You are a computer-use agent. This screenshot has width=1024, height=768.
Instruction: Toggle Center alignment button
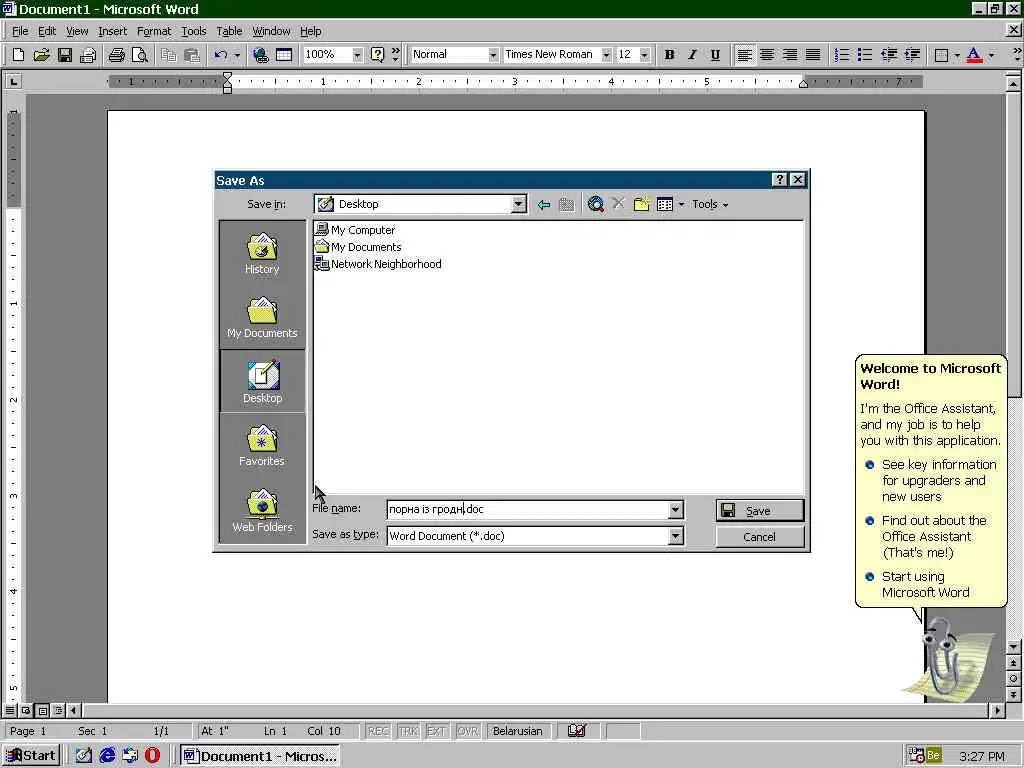(x=767, y=55)
